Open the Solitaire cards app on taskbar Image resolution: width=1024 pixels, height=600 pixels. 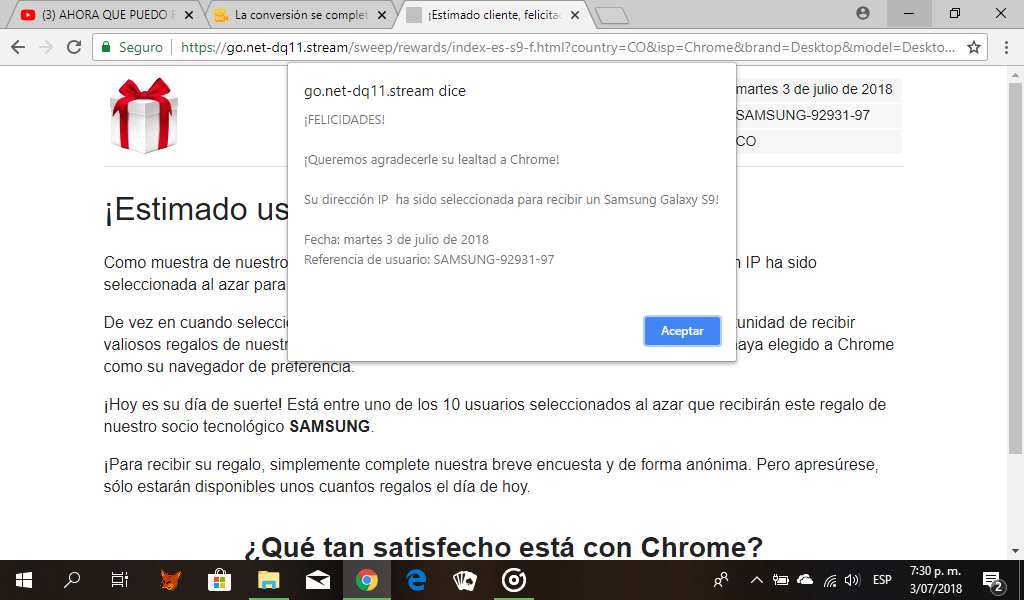coord(465,580)
